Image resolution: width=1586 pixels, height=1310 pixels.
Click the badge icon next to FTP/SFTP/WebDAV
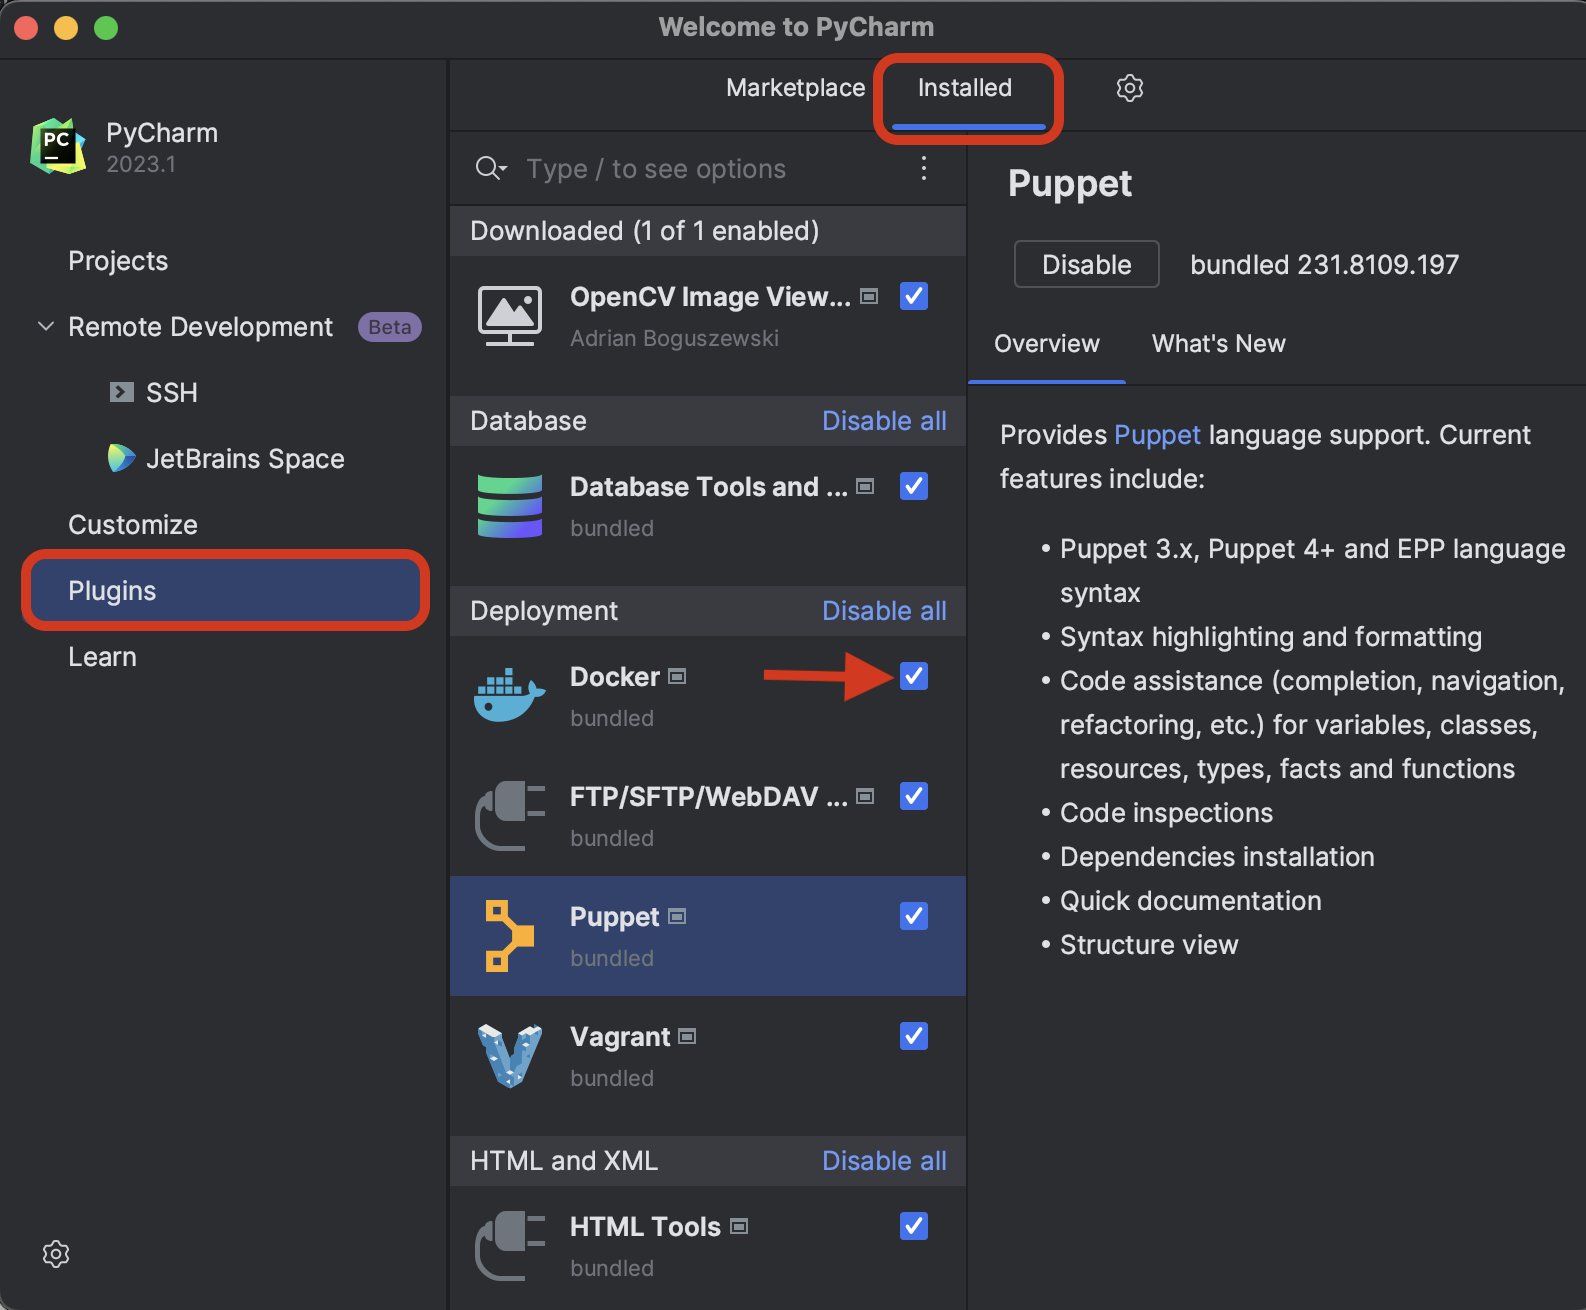(865, 796)
